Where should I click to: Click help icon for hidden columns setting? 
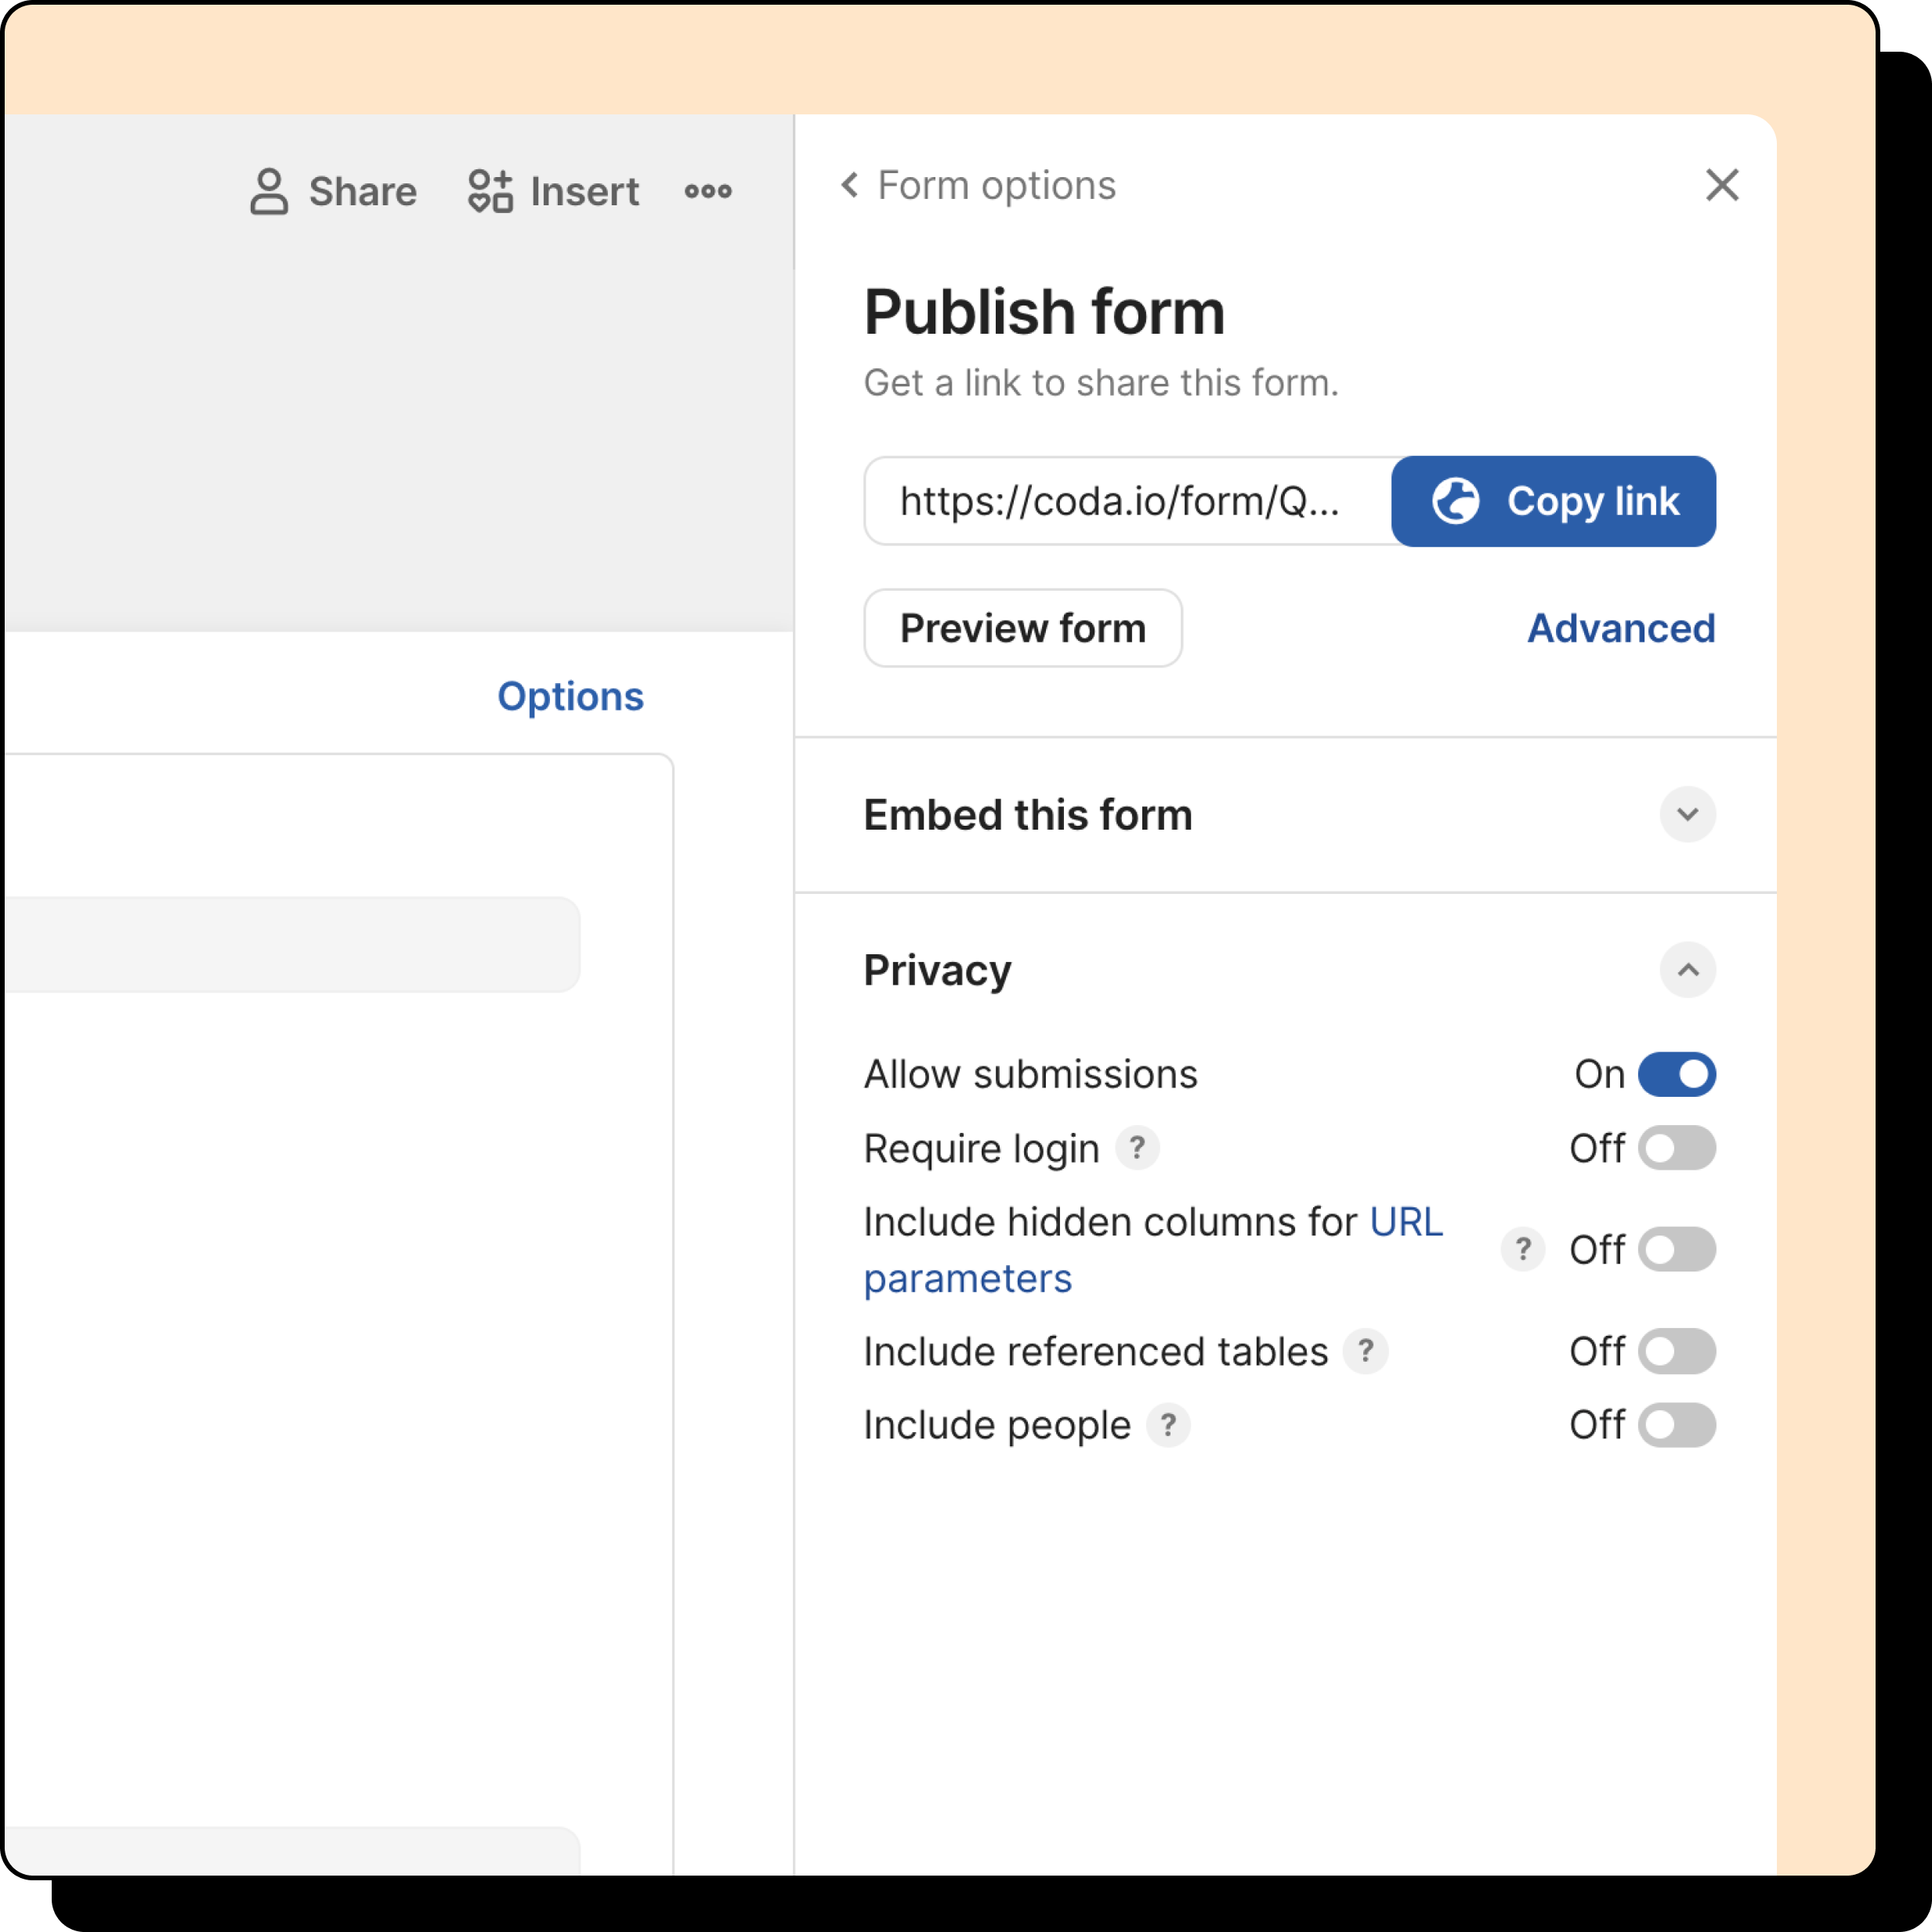[x=1522, y=1249]
